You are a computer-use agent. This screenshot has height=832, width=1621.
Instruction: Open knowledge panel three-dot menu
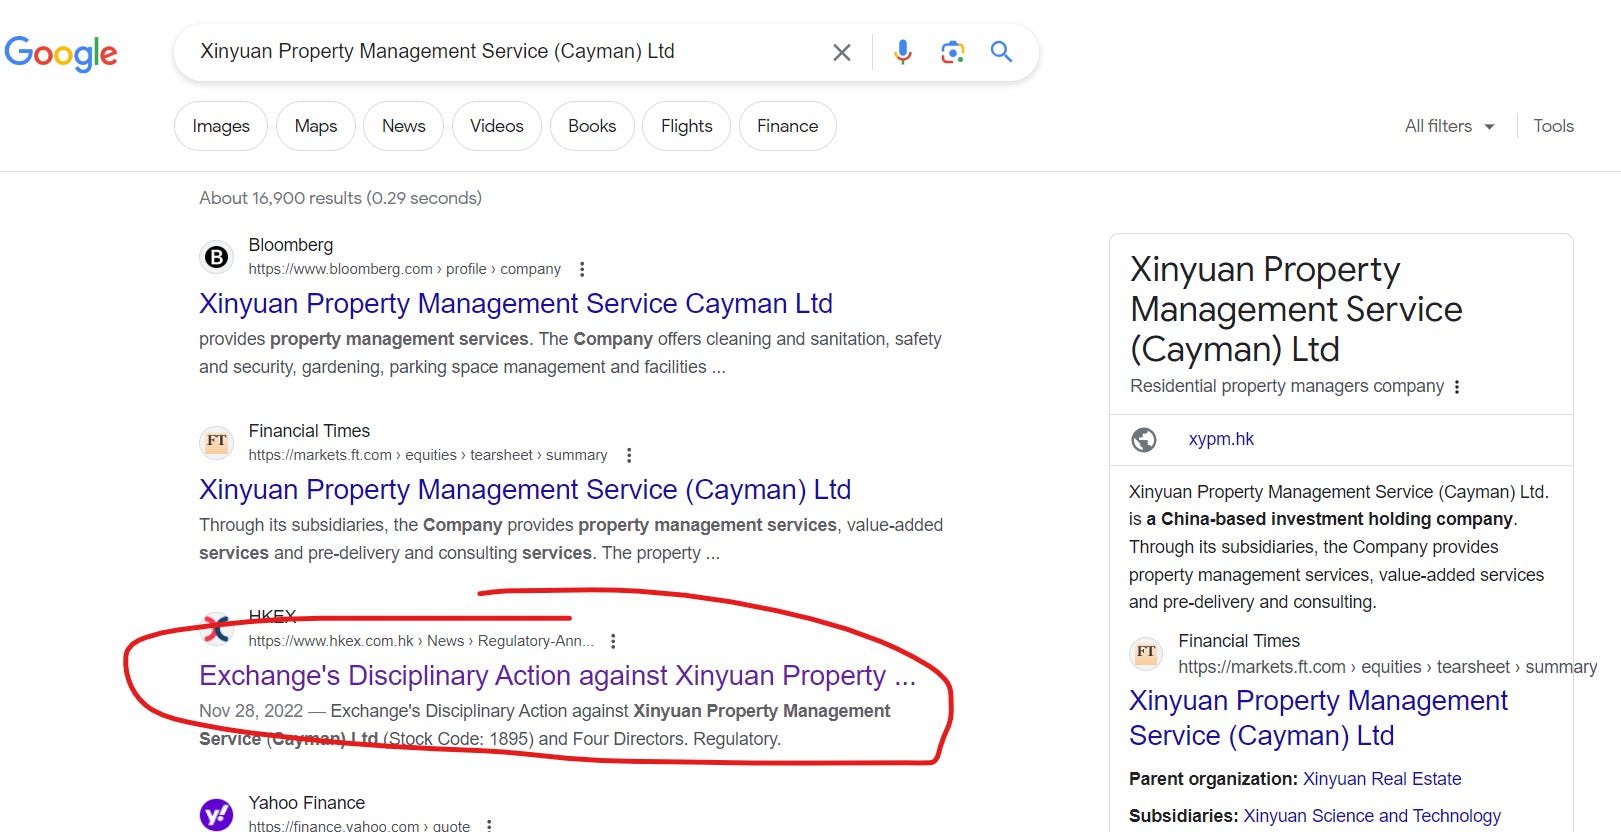pyautogui.click(x=1457, y=387)
